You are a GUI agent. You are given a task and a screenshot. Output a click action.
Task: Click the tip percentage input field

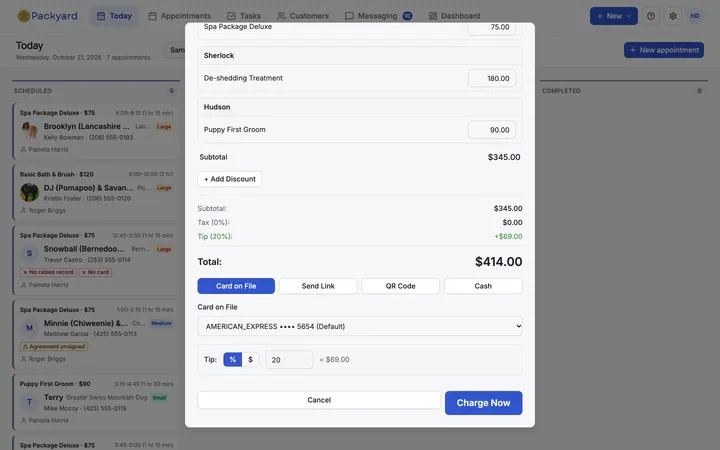pyautogui.click(x=289, y=360)
